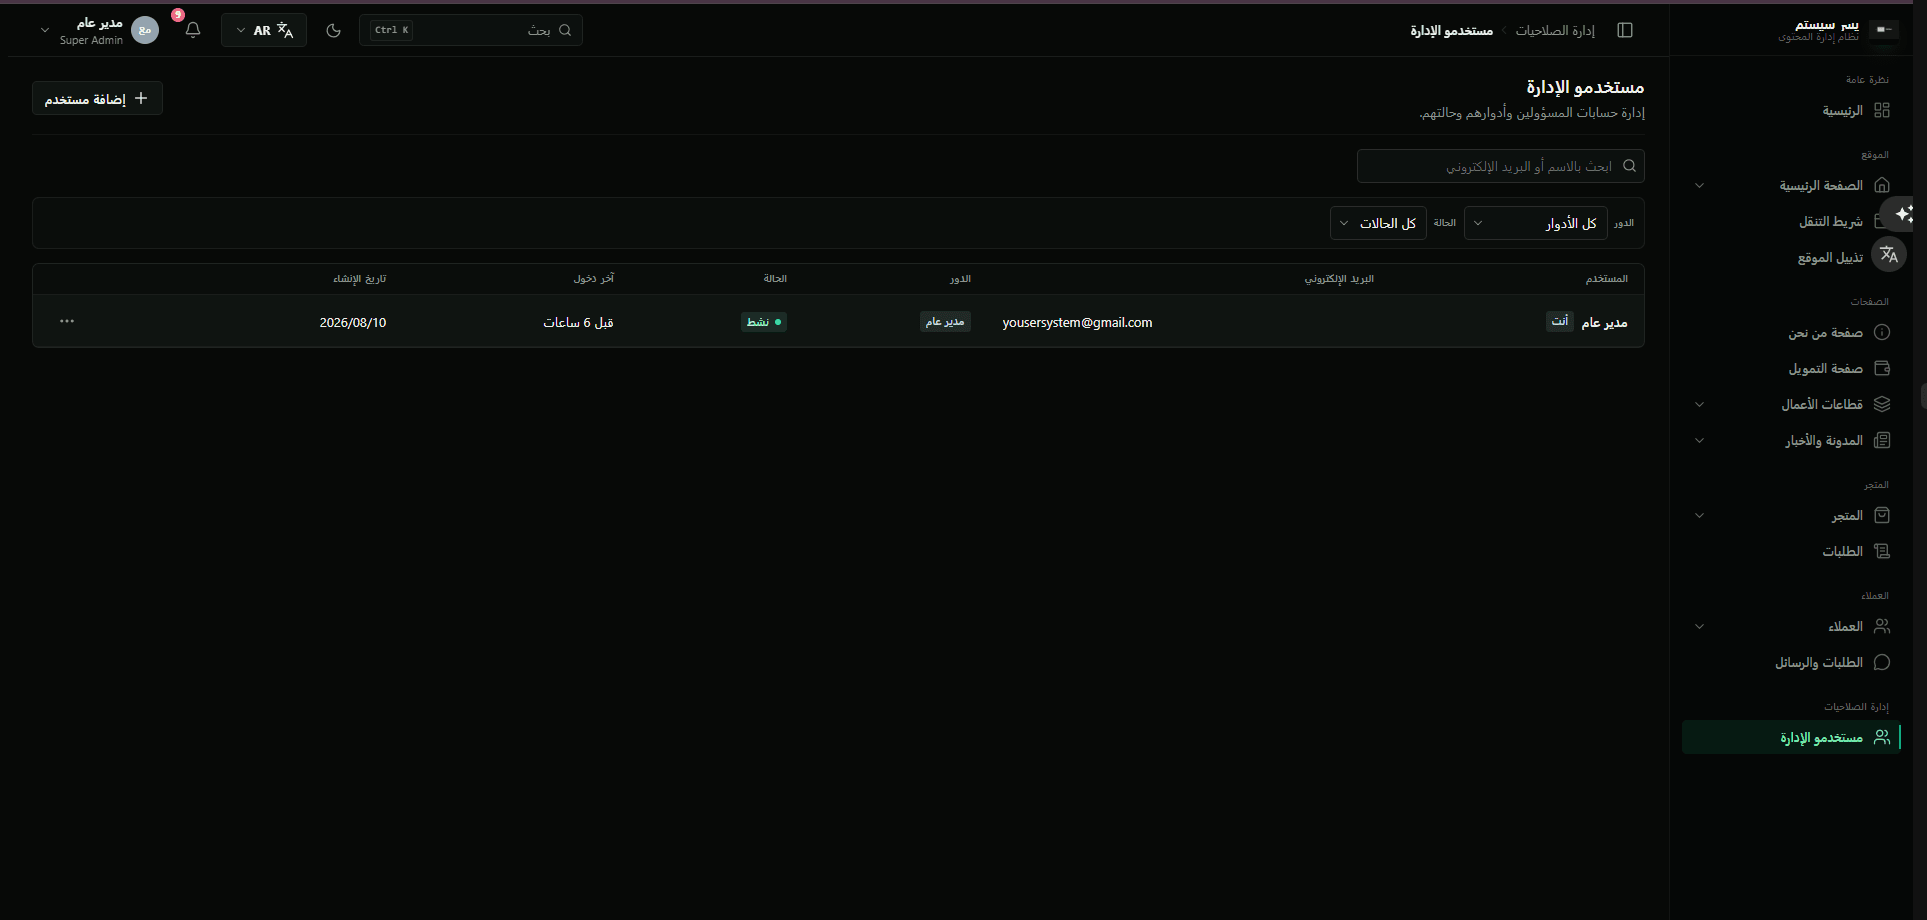Screen dimensions: 1927x920
Task: Click the newspaper icon beside المدونة والأخبار
Action: (x=1882, y=440)
